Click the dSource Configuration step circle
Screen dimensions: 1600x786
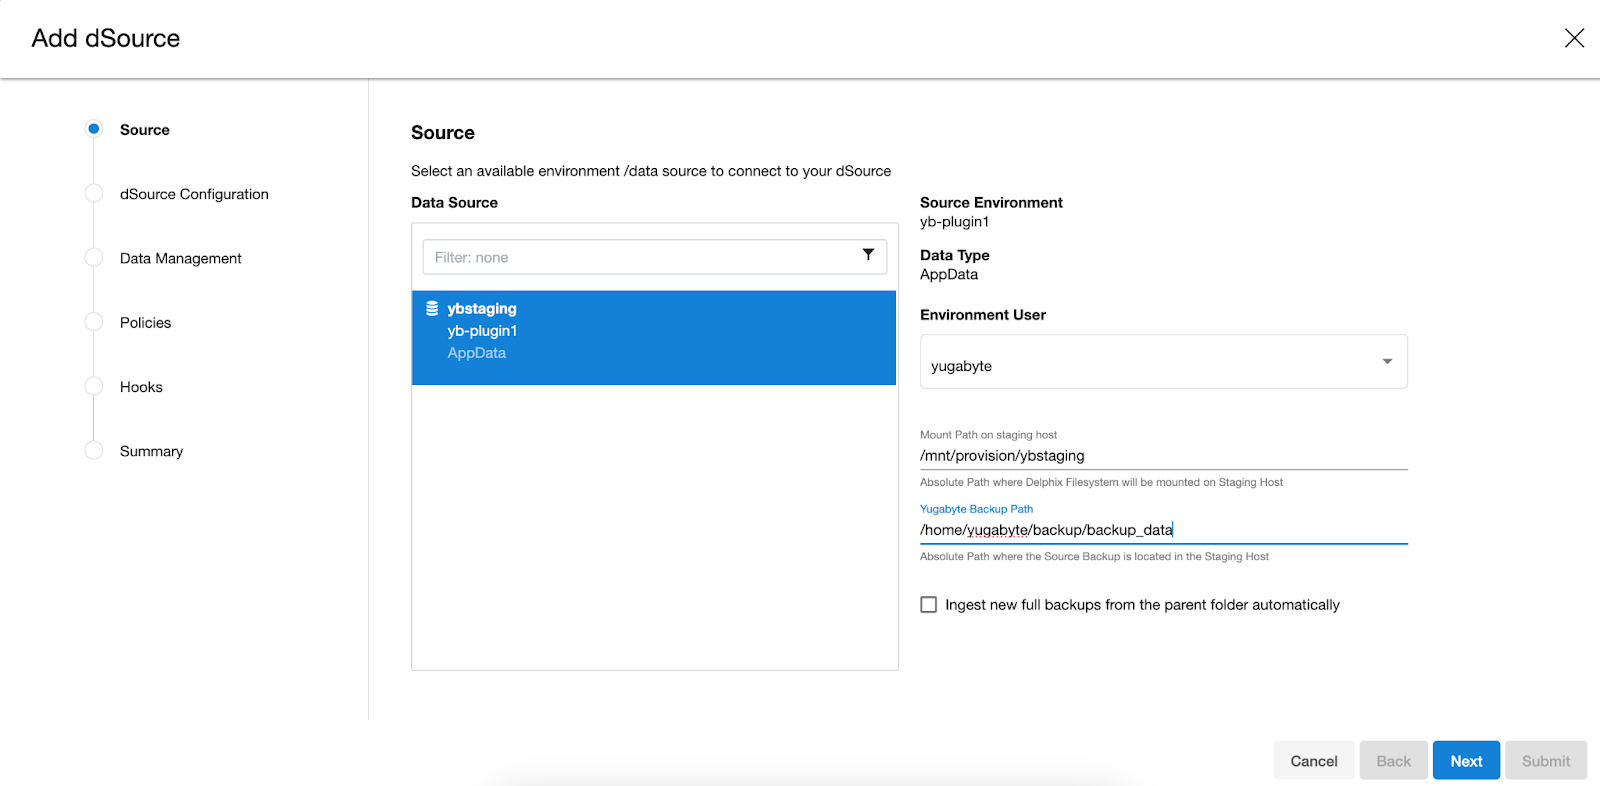[x=94, y=194]
